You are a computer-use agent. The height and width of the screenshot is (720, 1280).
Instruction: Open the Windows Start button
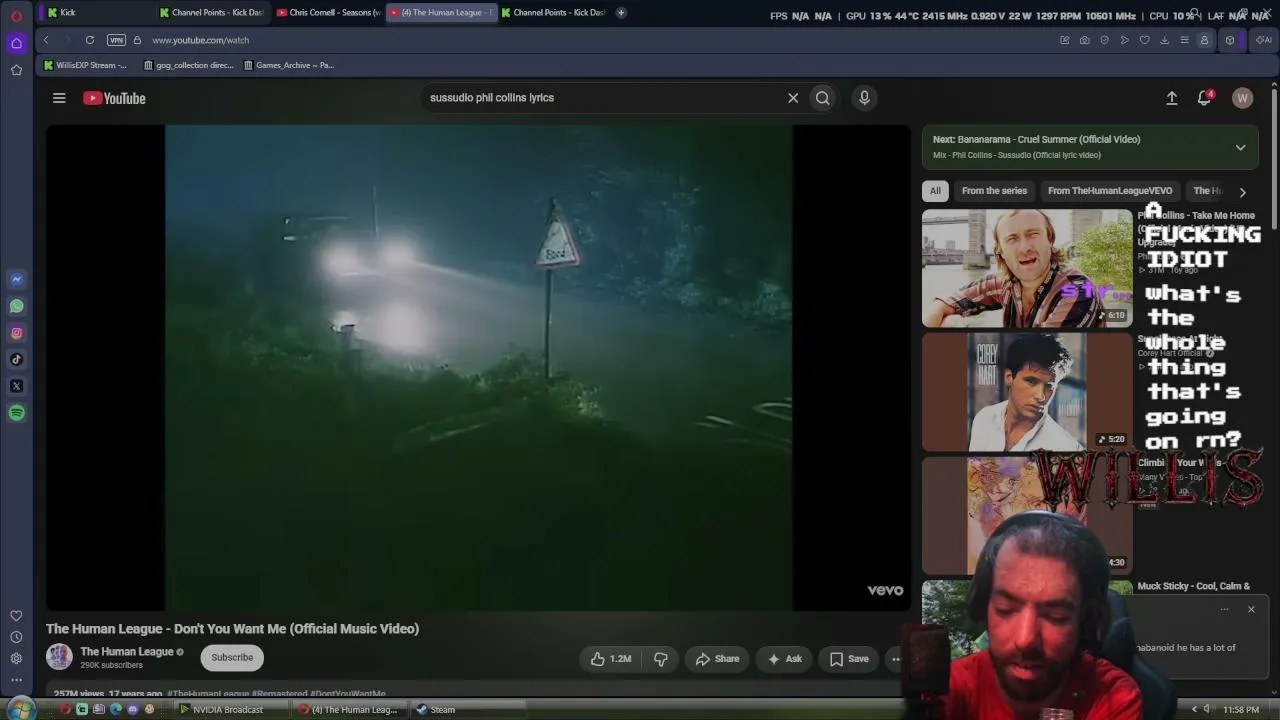click(x=21, y=709)
